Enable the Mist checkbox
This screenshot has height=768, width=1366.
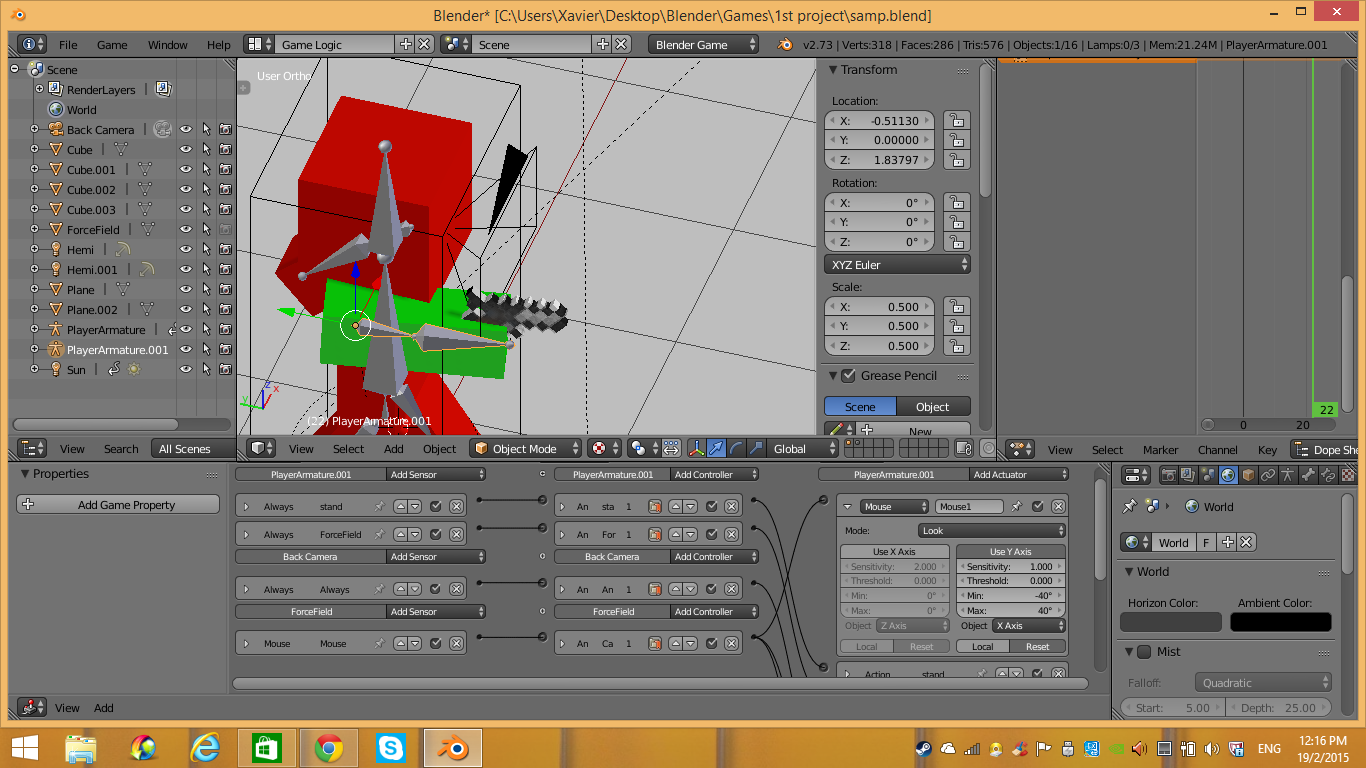(x=1144, y=652)
